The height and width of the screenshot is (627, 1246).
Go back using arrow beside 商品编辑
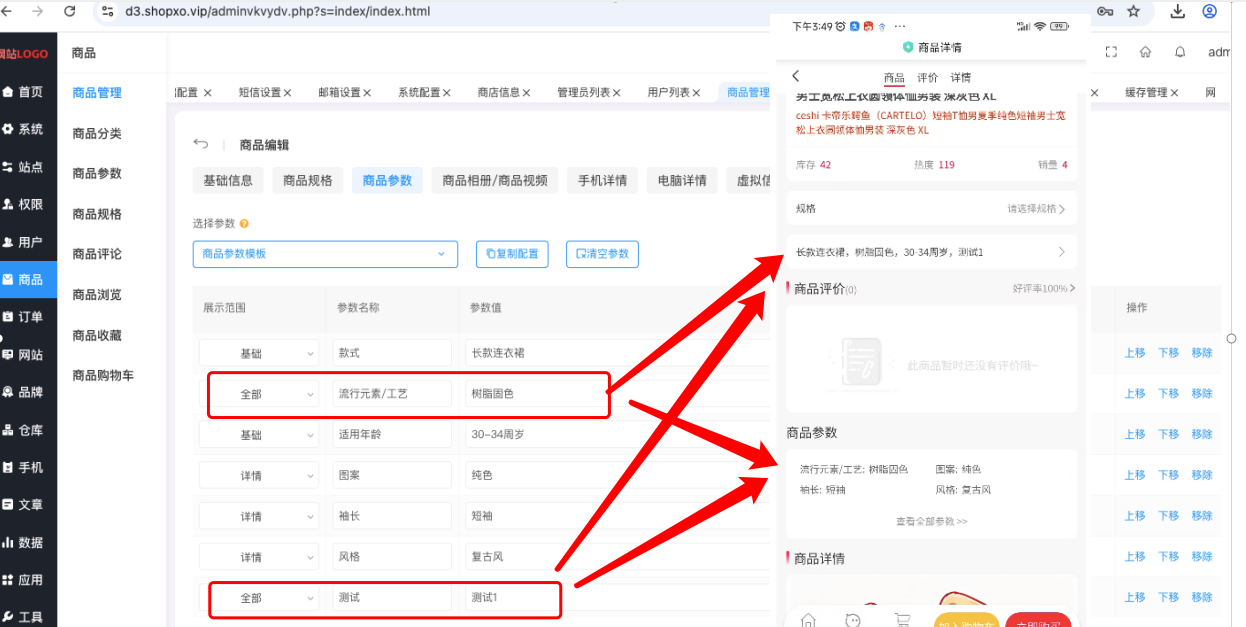201,144
